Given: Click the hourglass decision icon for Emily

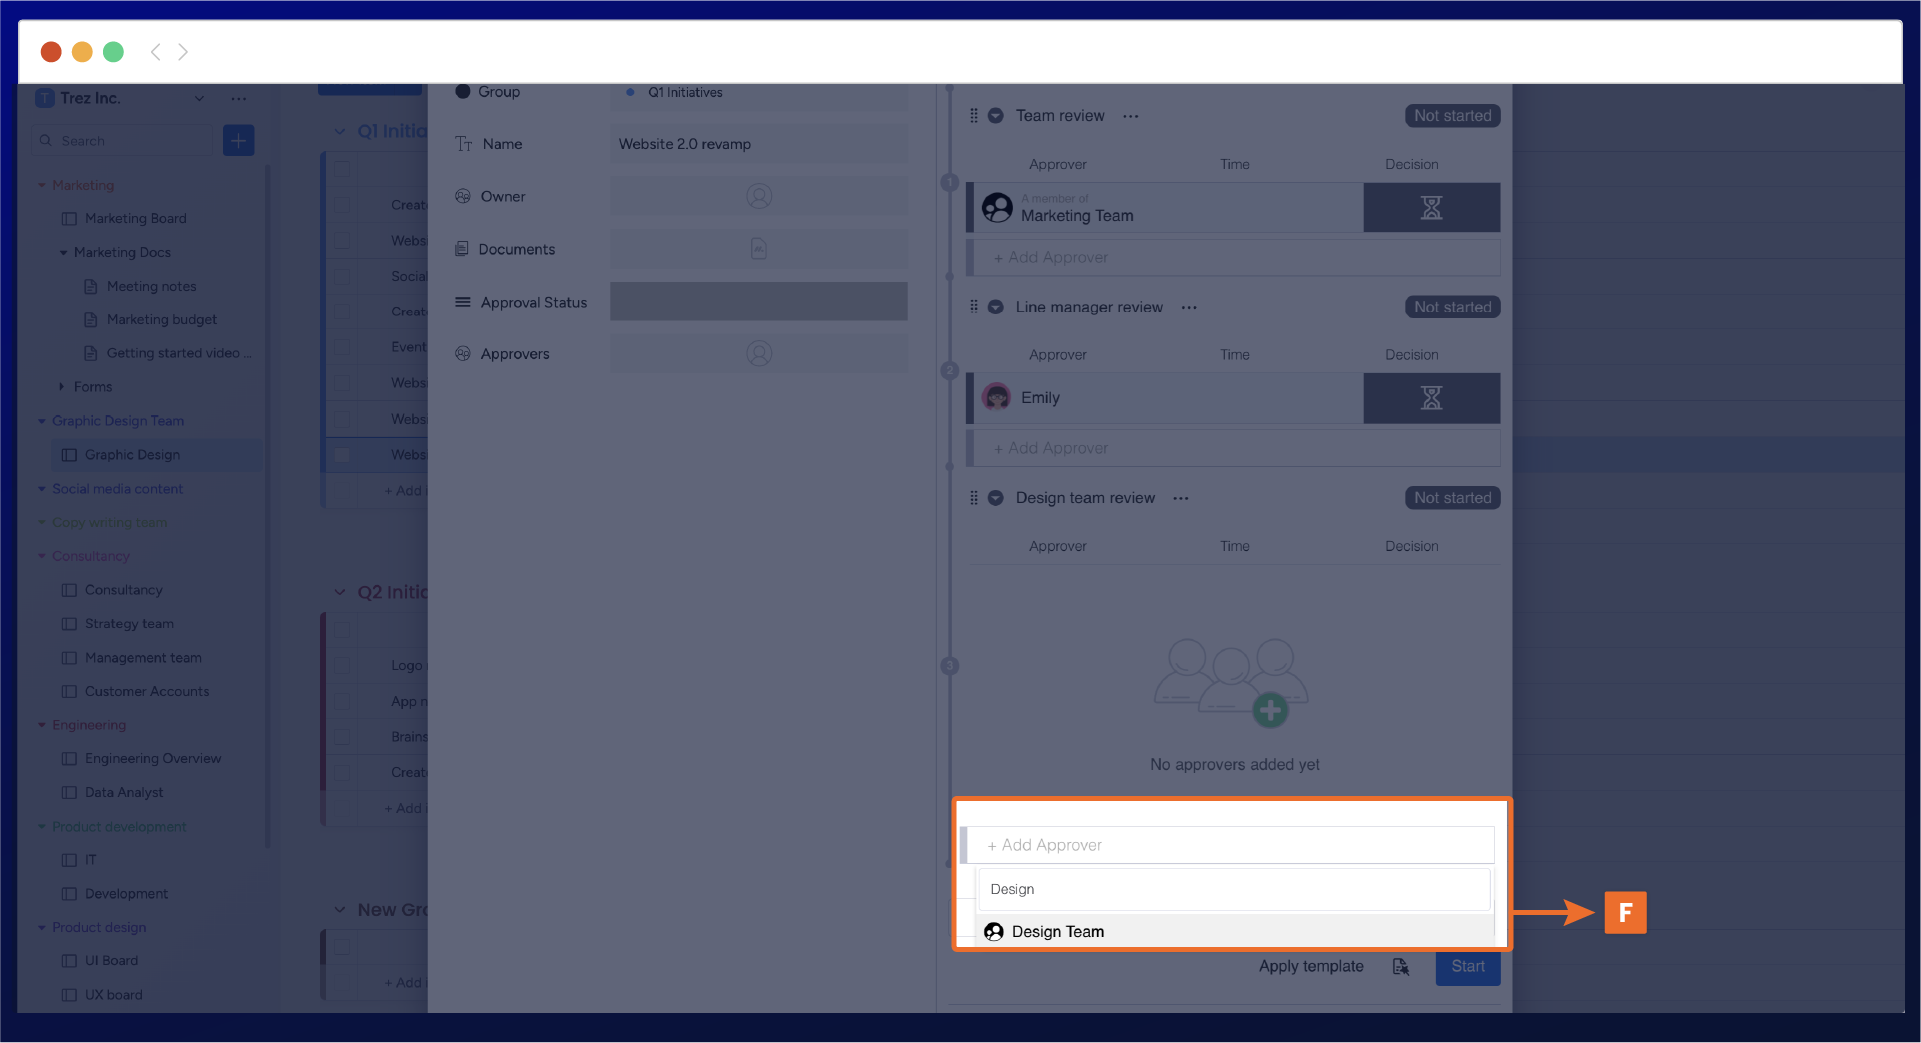Looking at the screenshot, I should coord(1431,398).
